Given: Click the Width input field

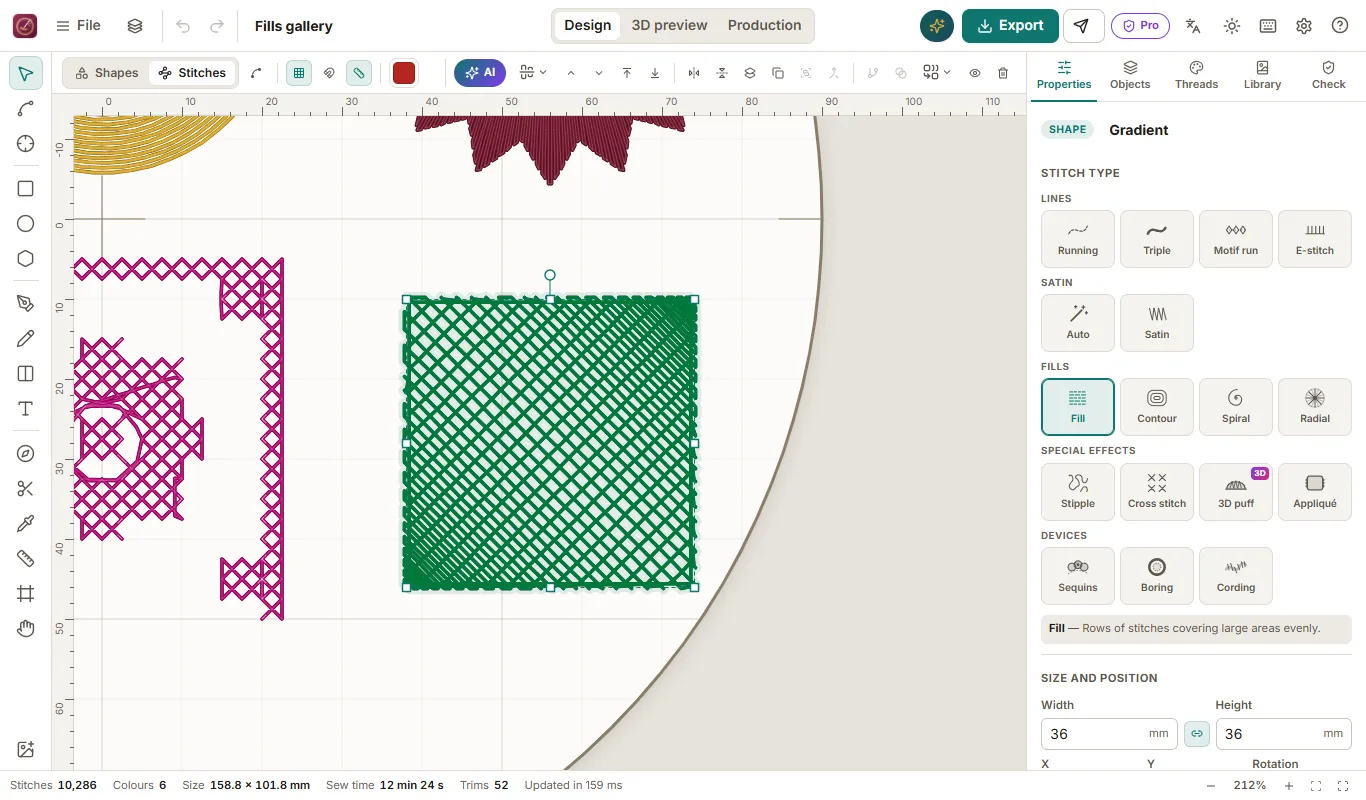Looking at the screenshot, I should pyautogui.click(x=1109, y=734).
